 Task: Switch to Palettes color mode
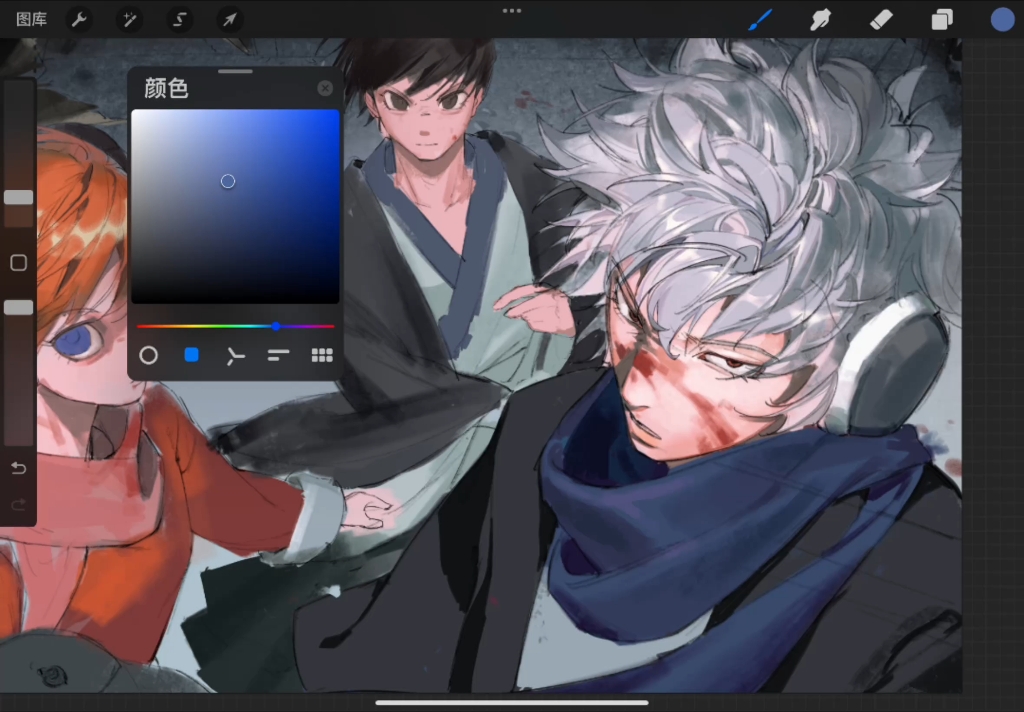coord(322,355)
